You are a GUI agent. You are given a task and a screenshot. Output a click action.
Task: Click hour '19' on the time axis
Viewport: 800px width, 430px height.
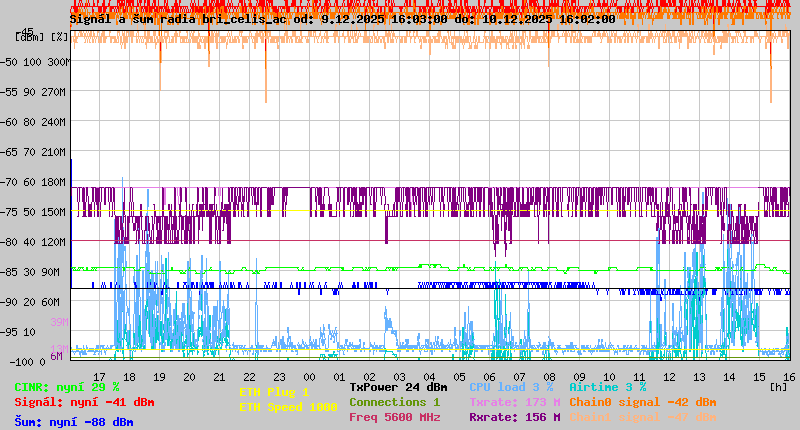(159, 377)
